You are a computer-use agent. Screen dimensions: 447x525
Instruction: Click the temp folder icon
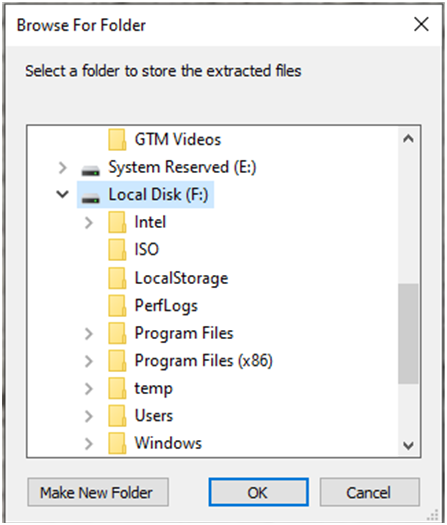click(x=117, y=388)
